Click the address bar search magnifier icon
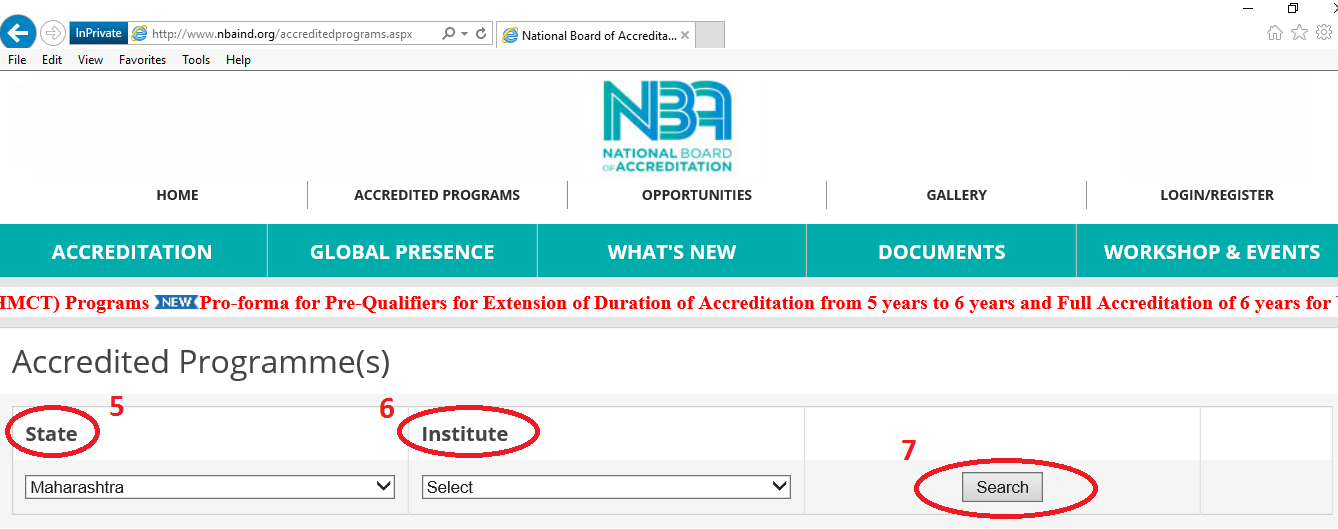 pyautogui.click(x=448, y=33)
